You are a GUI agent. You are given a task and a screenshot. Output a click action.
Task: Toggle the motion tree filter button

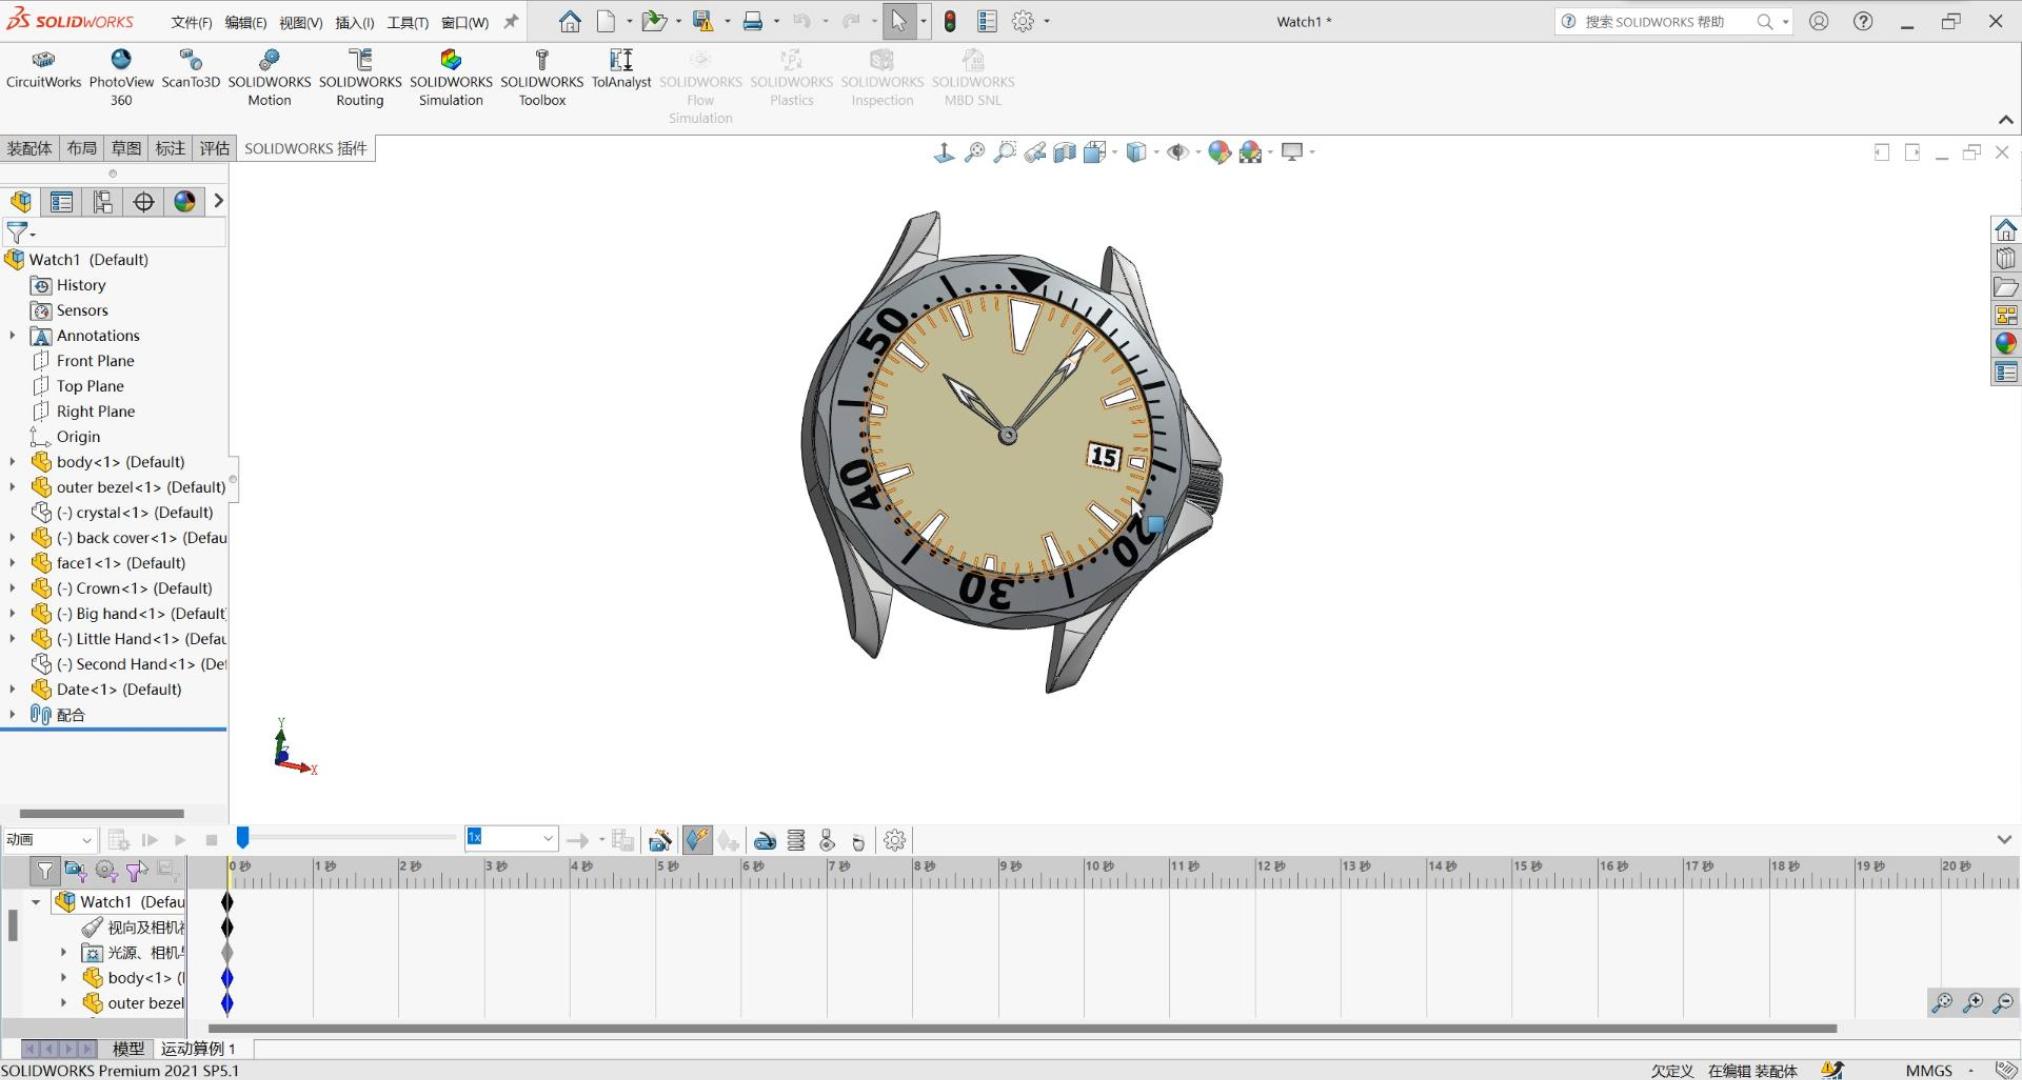pos(44,871)
